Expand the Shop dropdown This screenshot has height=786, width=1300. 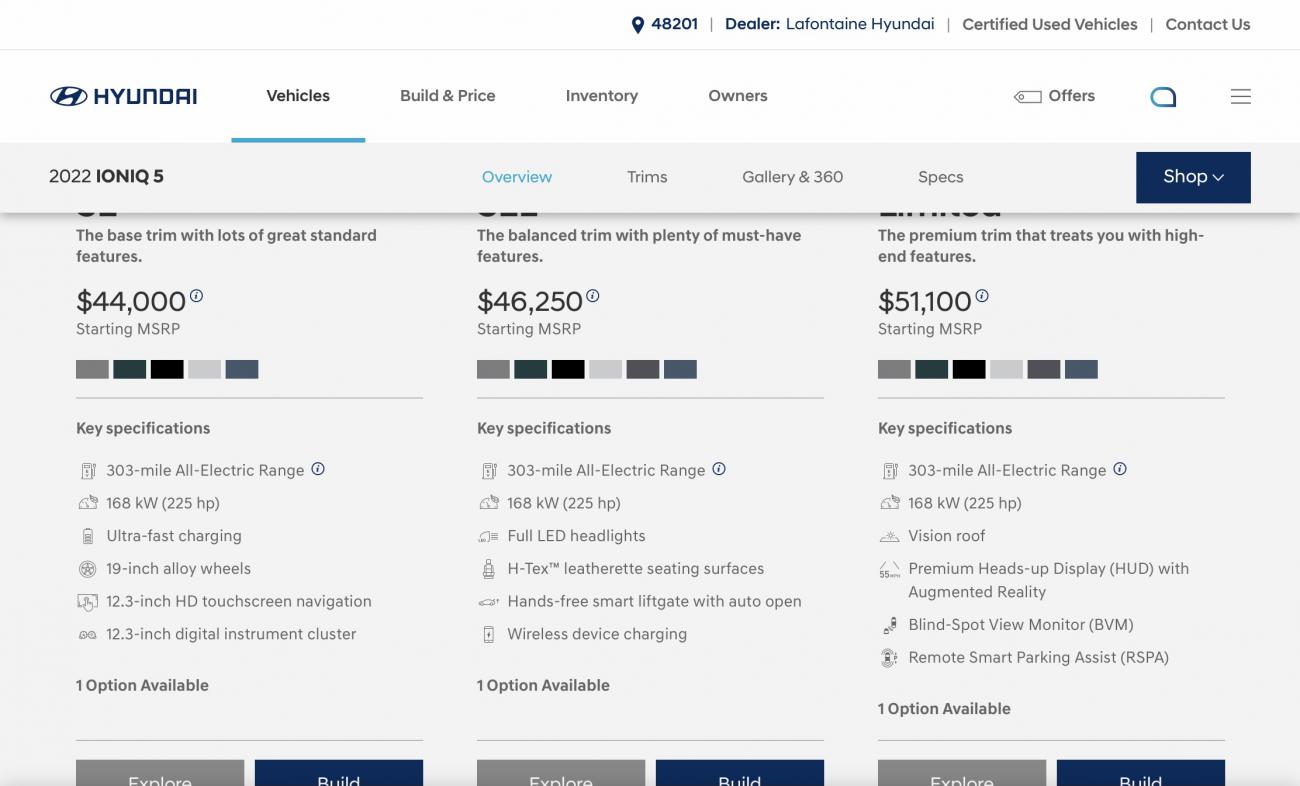(x=1193, y=177)
